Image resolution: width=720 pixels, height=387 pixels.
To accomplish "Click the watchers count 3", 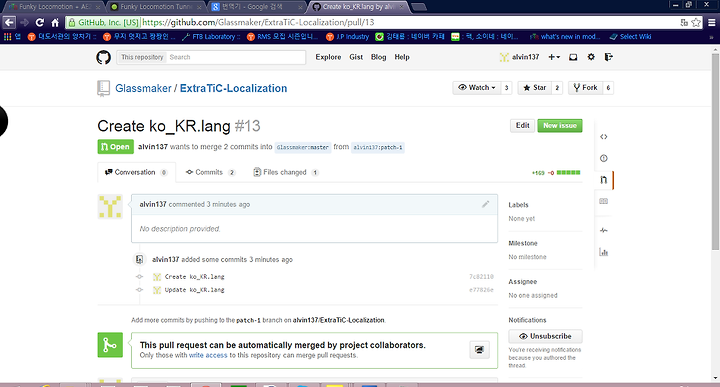I will pos(506,88).
